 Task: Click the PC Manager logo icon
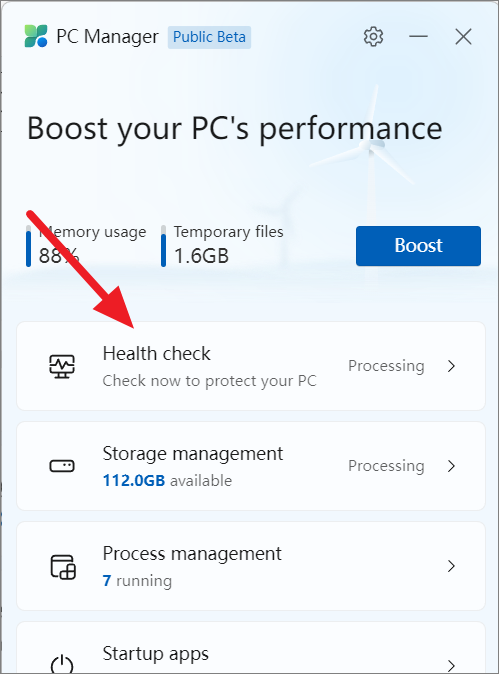[x=36, y=36]
